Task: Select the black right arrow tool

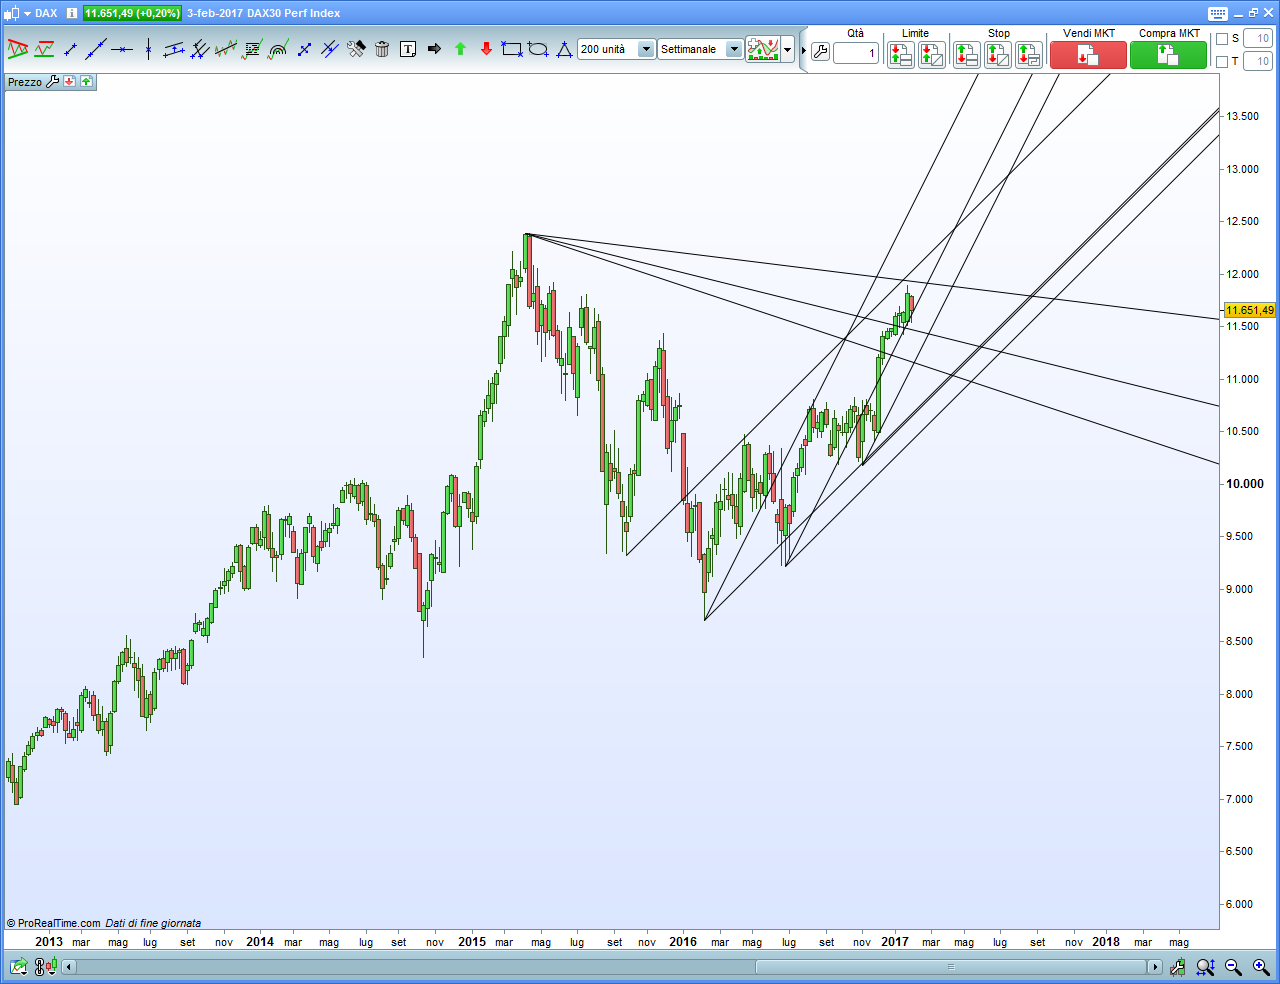Action: point(434,49)
